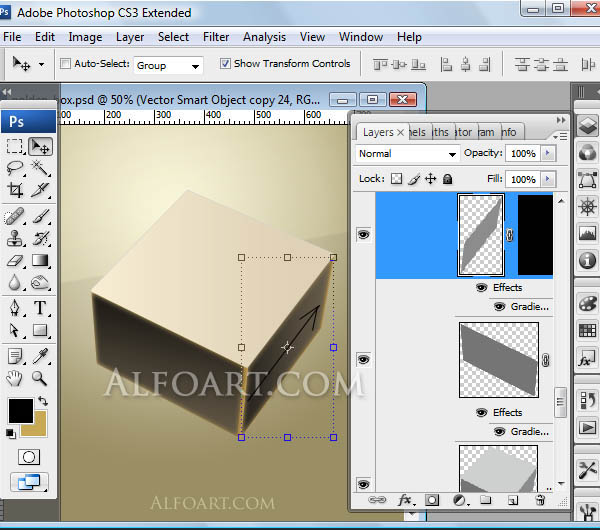Select the Eyedropper tool
600x530 pixels.
click(41, 356)
